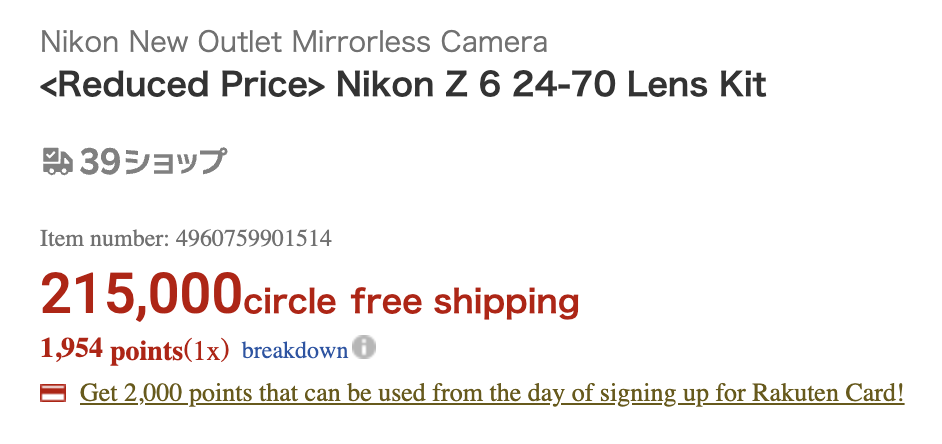The width and height of the screenshot is (942, 444).
Task: Click the <Reduced Price> tag in title
Action: pos(183,85)
